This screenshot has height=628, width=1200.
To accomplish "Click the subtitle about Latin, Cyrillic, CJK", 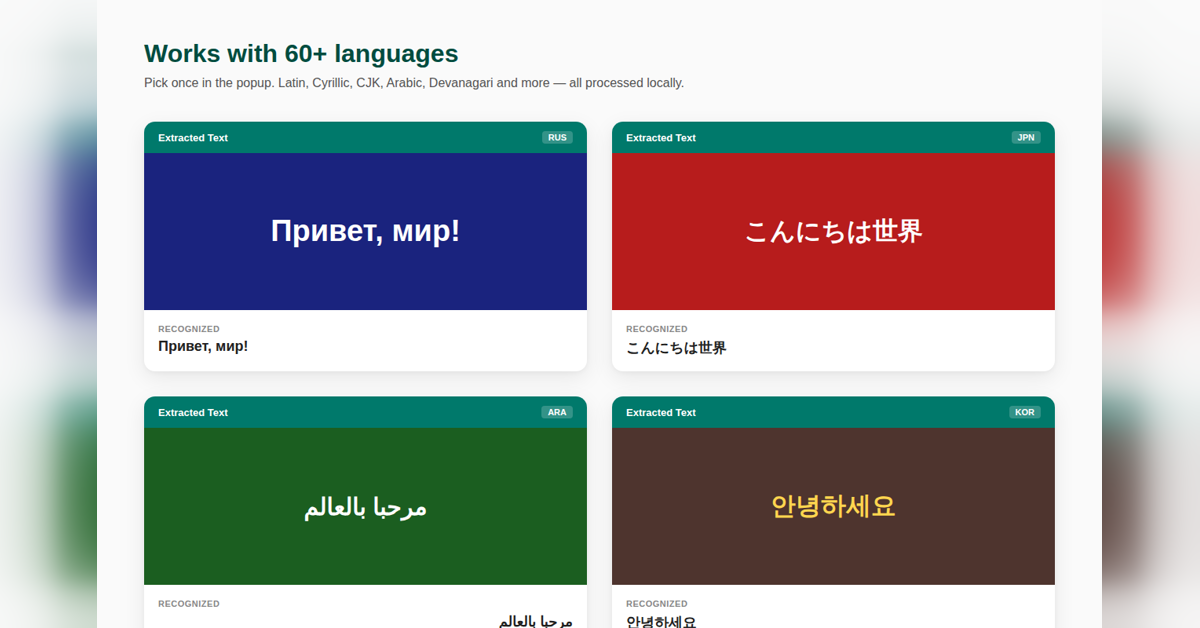I will [x=414, y=83].
